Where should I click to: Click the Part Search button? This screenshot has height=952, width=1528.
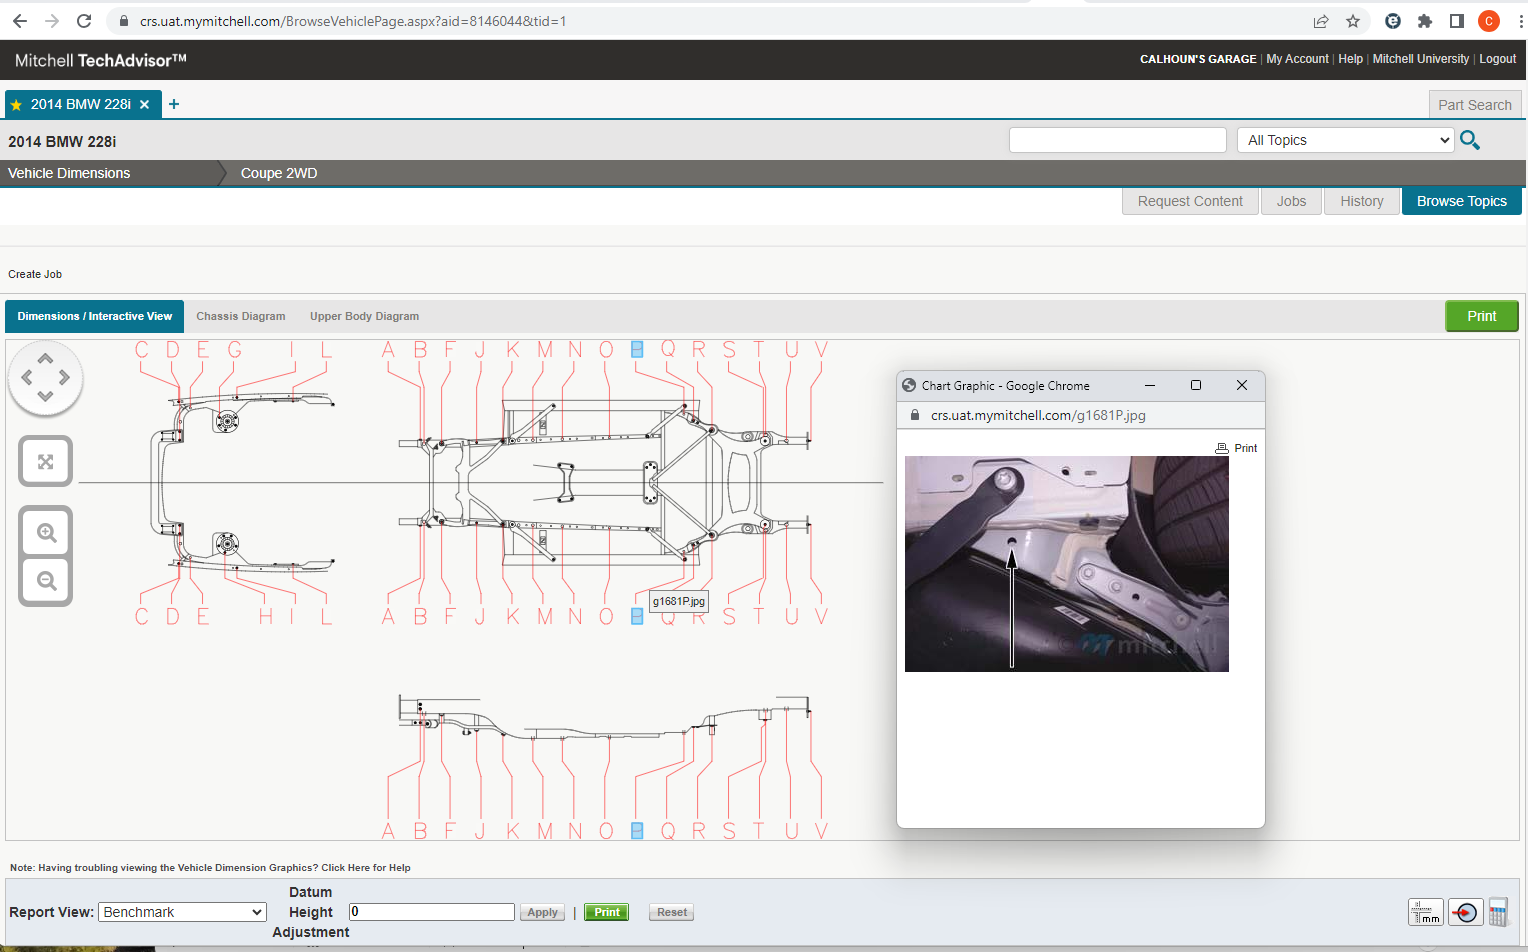(x=1475, y=105)
